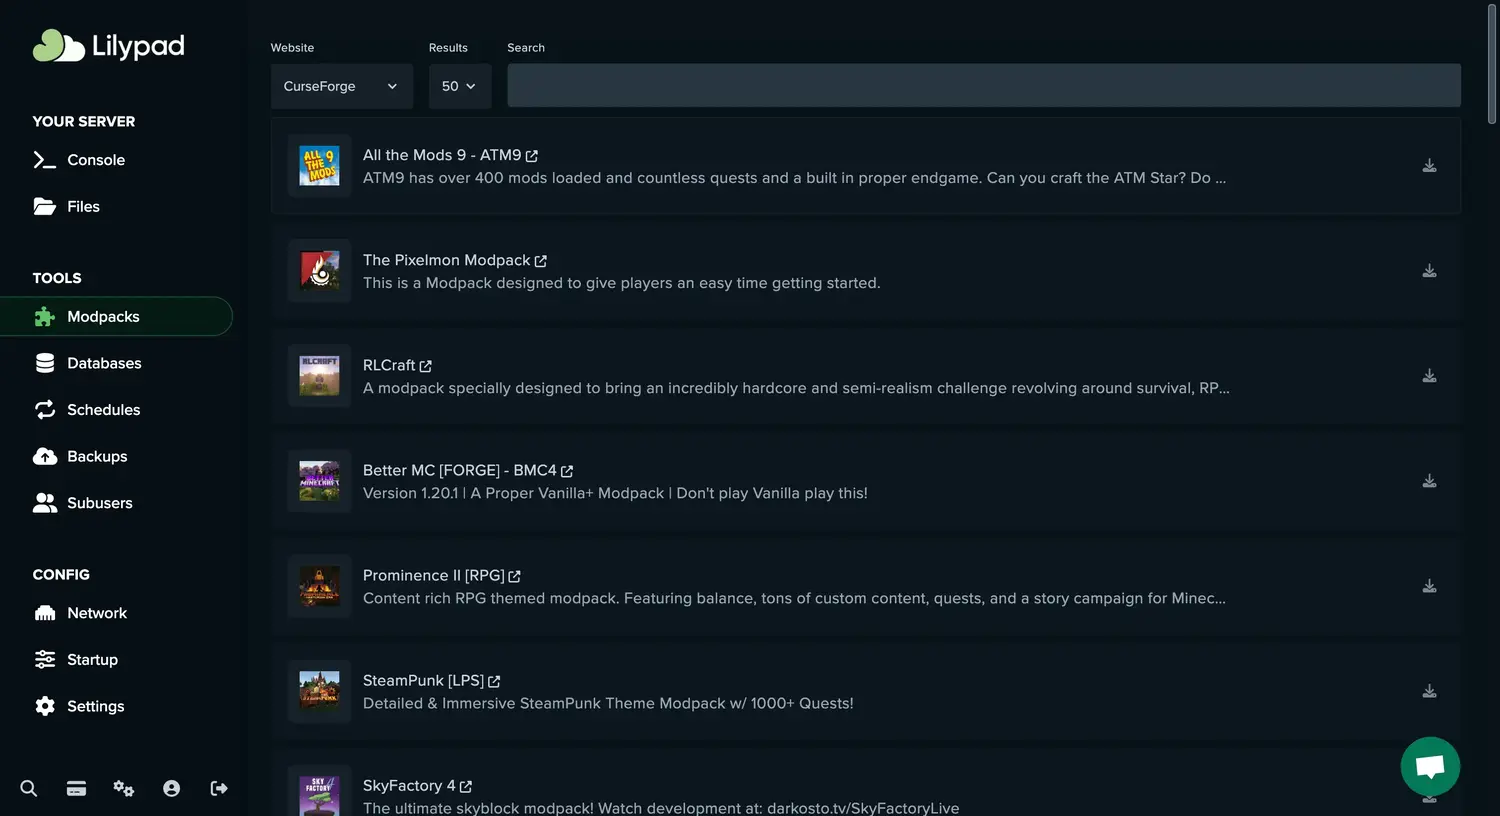
Task: Click the admin gears icon at sidebar bottom
Action: pos(124,789)
